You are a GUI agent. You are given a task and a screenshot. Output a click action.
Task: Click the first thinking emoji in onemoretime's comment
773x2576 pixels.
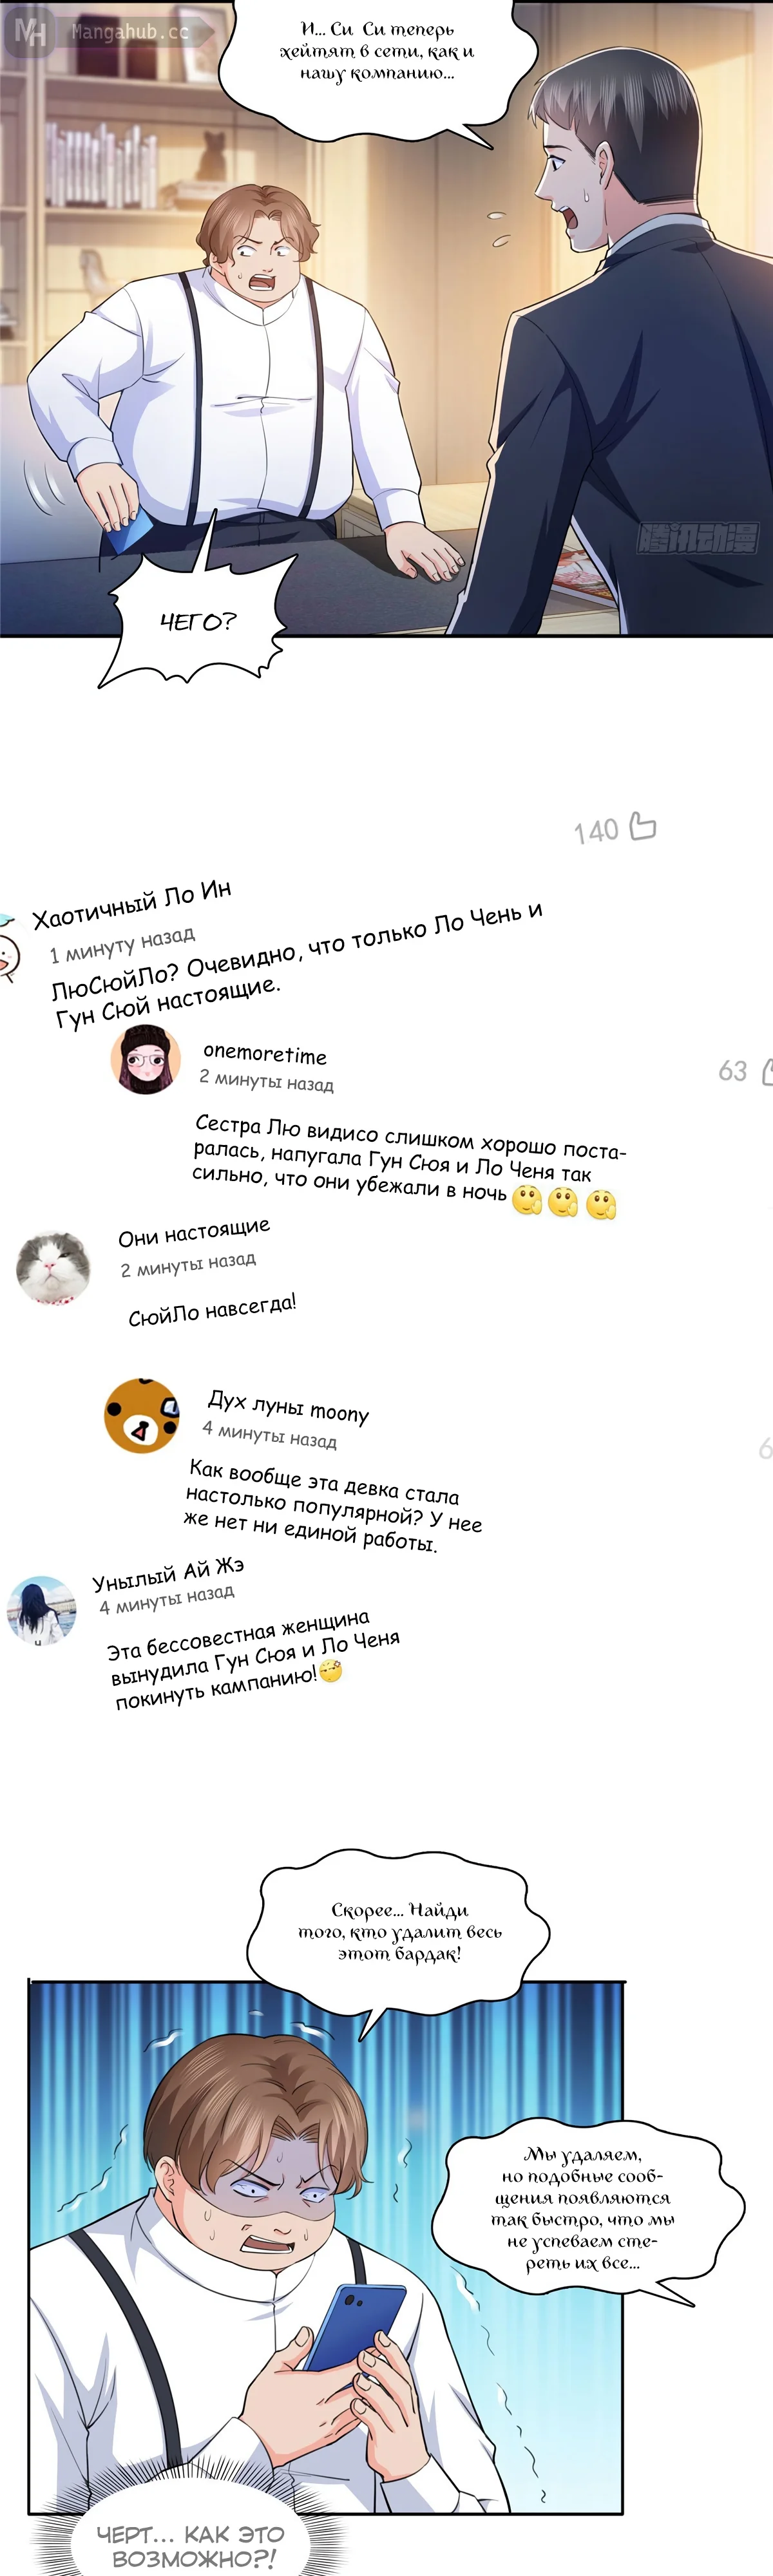(x=527, y=1198)
